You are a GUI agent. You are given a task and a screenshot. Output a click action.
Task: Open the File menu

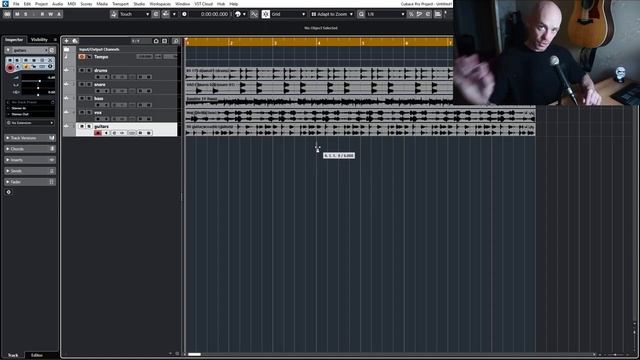click(16, 4)
